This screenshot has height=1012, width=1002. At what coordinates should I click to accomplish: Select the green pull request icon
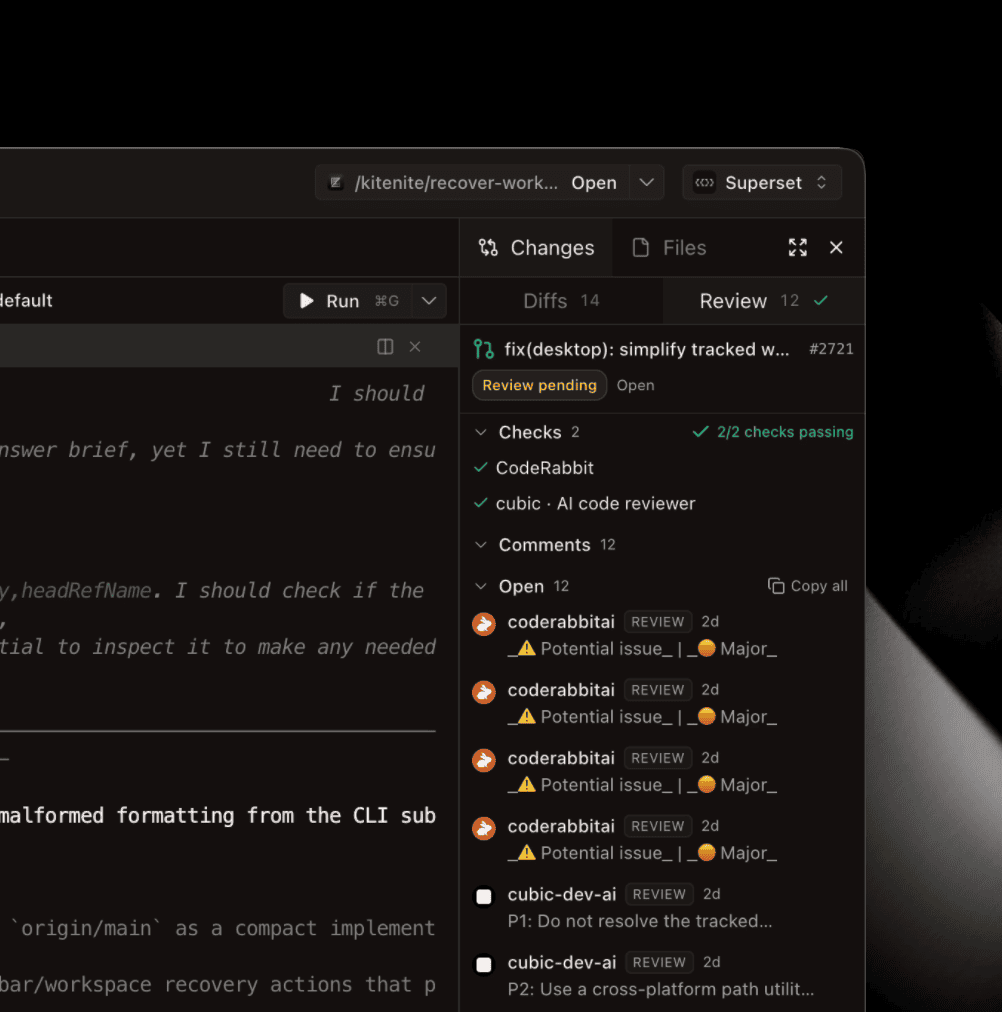483,349
